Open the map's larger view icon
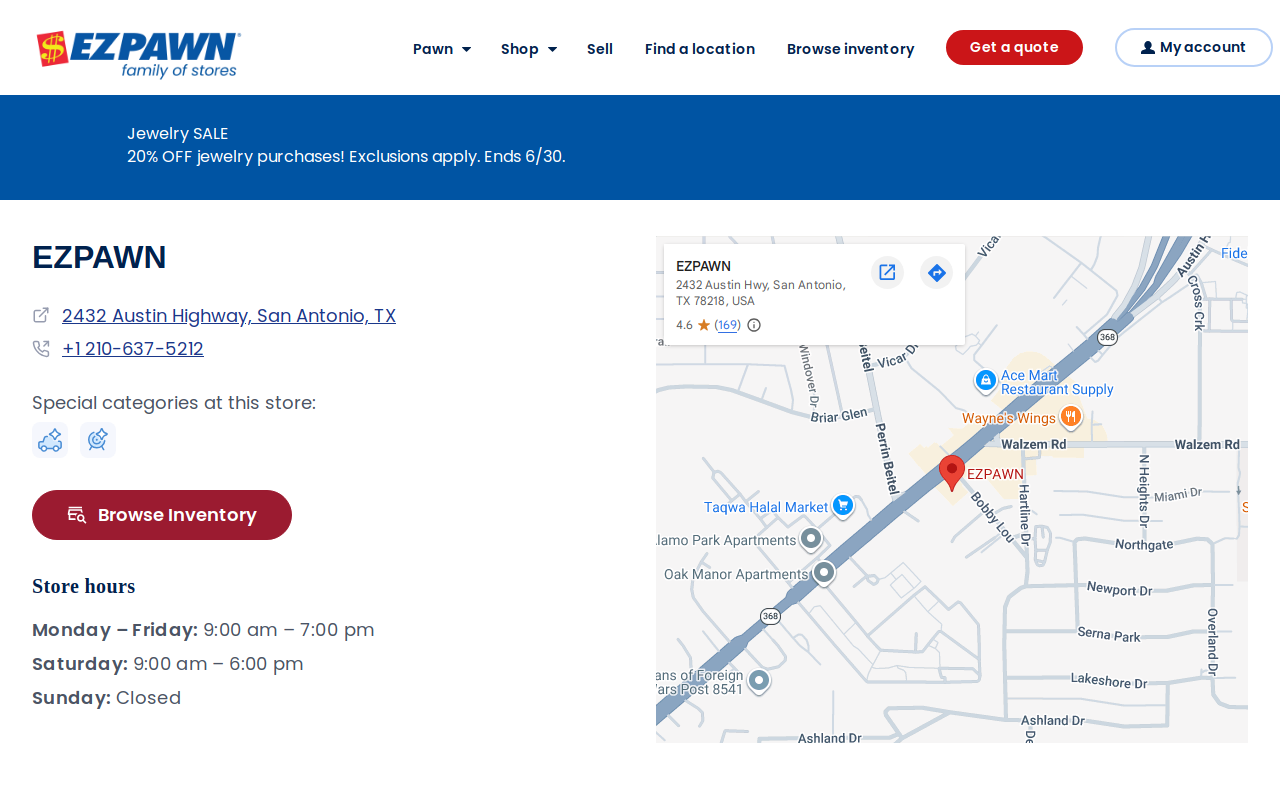The image size is (1280, 800). (887, 272)
